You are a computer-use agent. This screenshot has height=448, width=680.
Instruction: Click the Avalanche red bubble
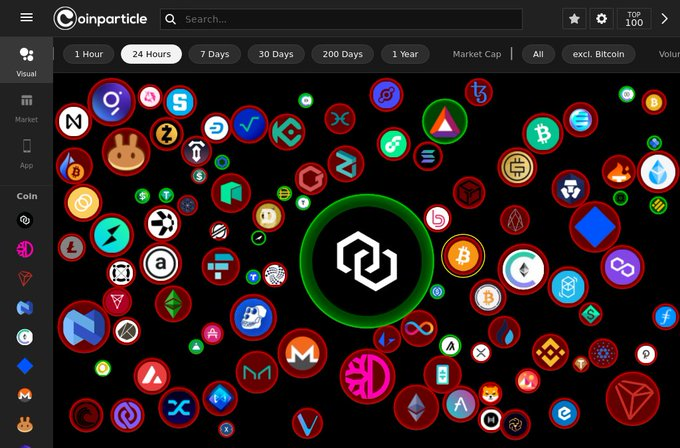pos(152,376)
